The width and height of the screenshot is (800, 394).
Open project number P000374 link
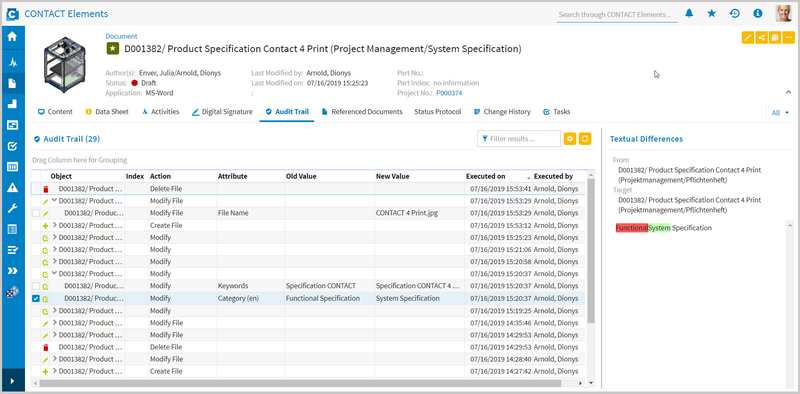coord(449,93)
